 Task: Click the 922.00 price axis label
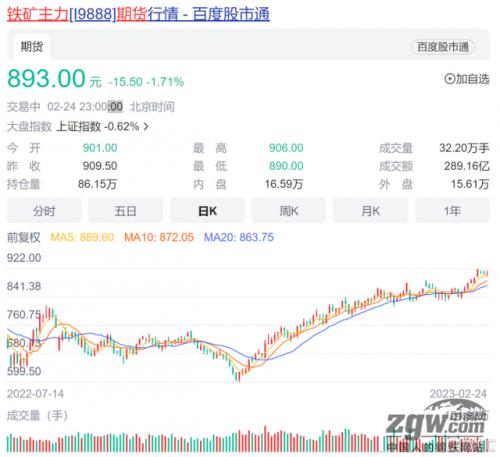24,258
